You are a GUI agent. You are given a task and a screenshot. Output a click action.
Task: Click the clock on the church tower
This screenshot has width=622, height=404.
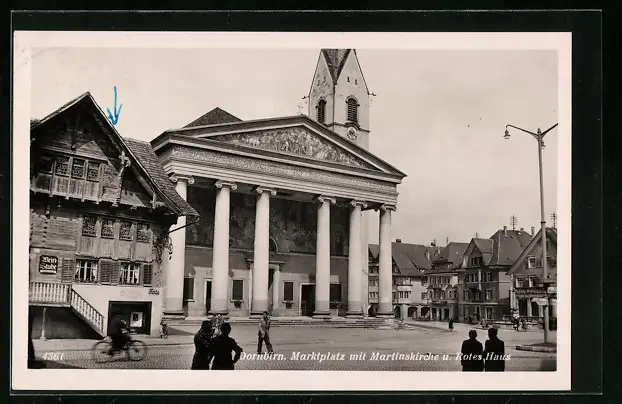pos(352,132)
